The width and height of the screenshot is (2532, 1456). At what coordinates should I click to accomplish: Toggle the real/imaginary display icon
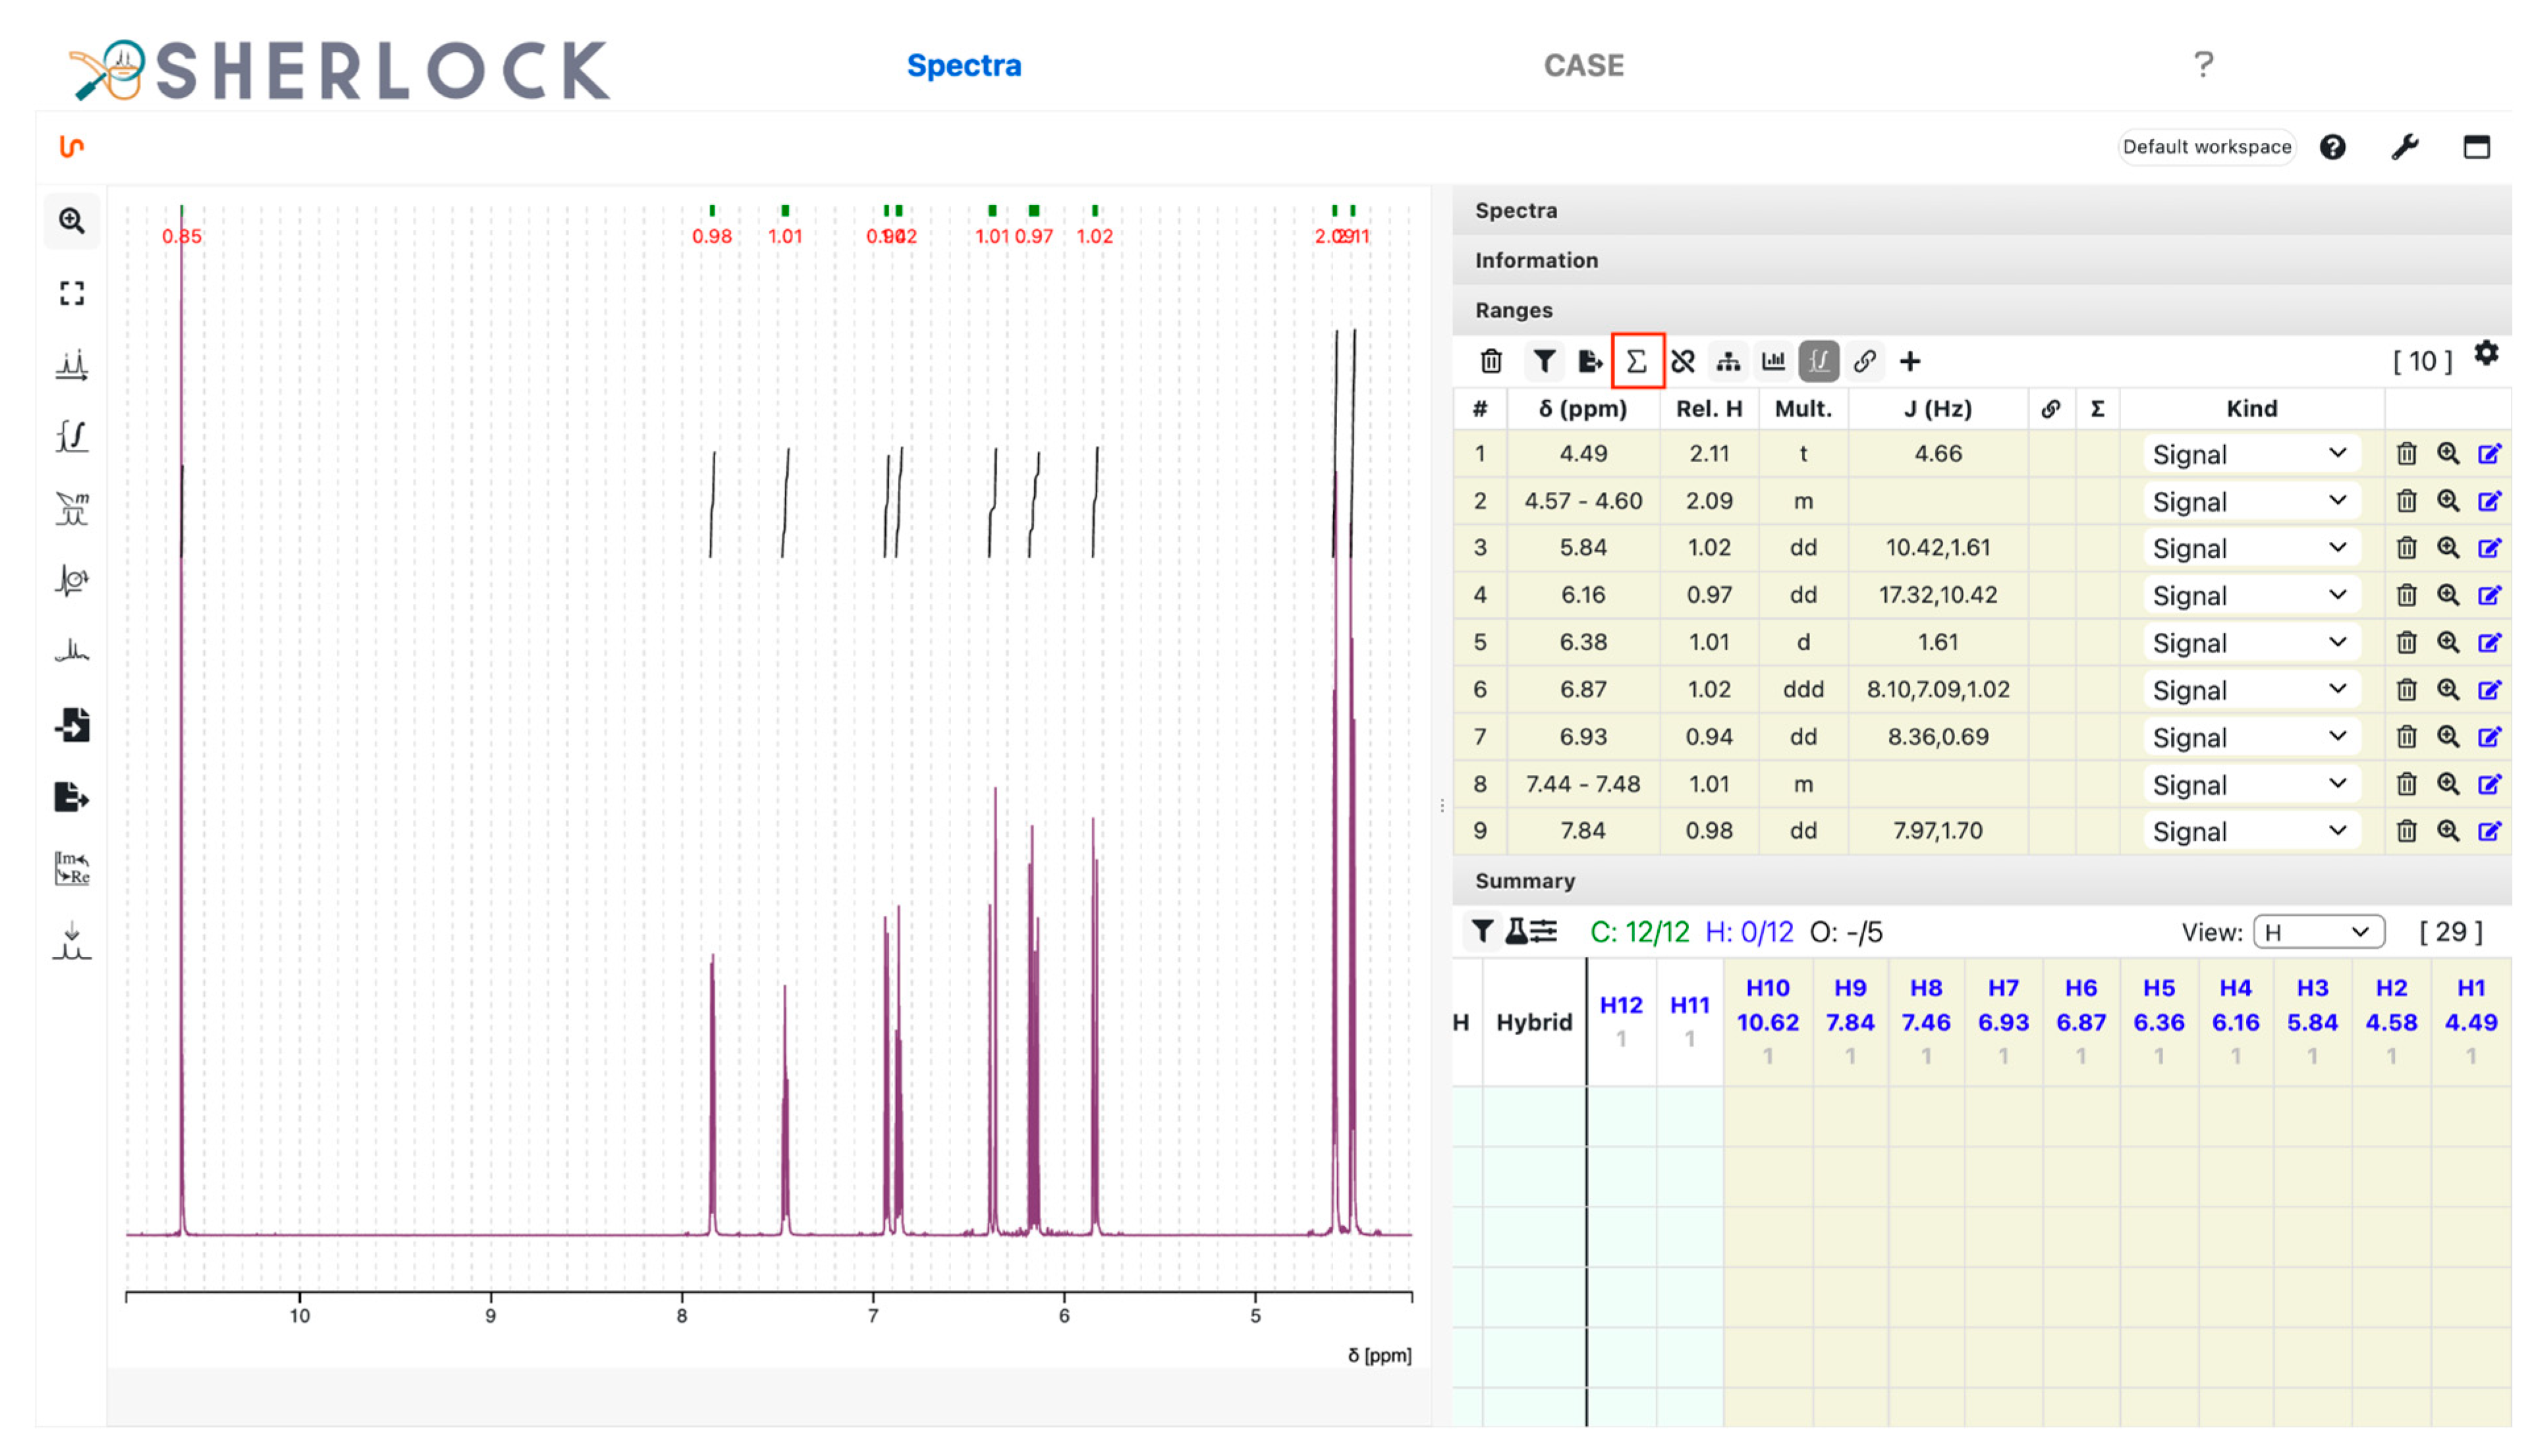(71, 868)
